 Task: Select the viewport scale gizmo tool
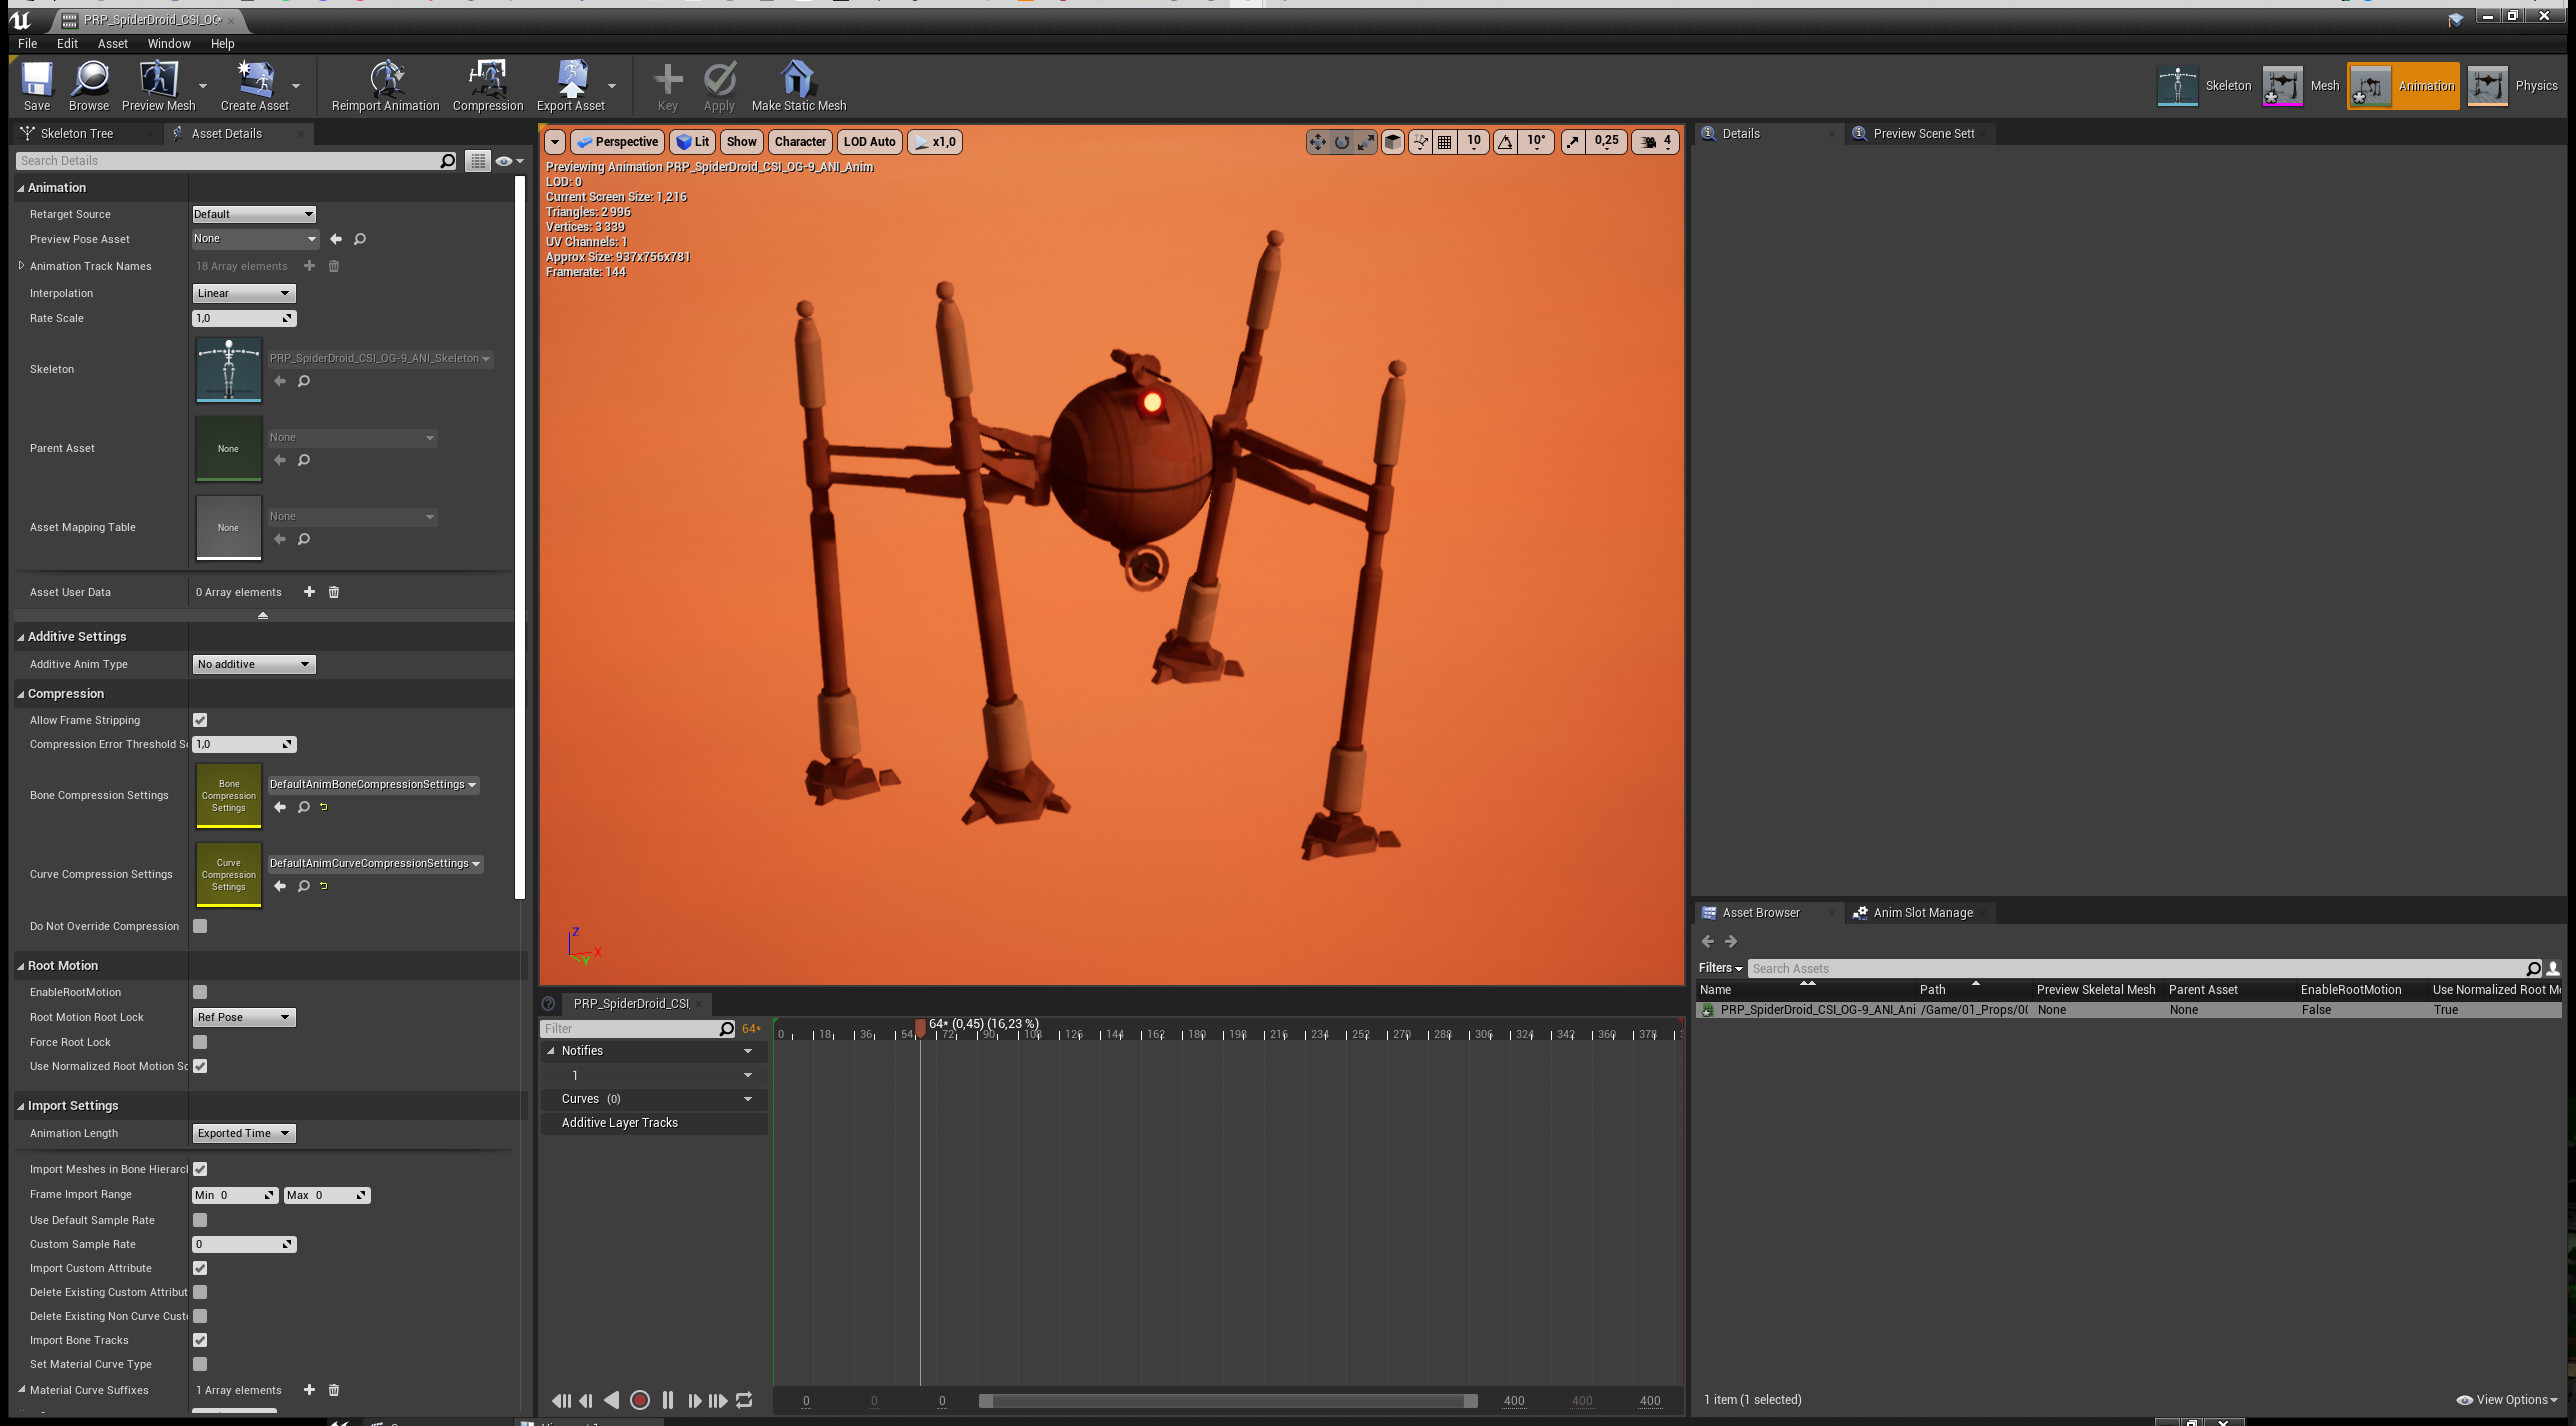pos(1366,142)
